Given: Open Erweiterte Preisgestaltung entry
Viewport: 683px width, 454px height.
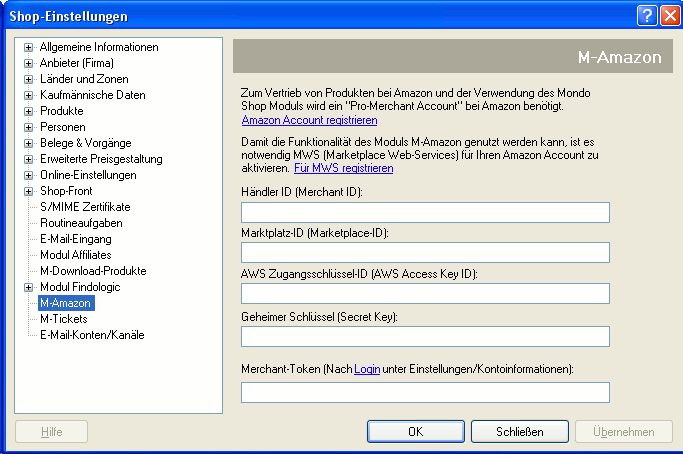Looking at the screenshot, I should (x=101, y=159).
